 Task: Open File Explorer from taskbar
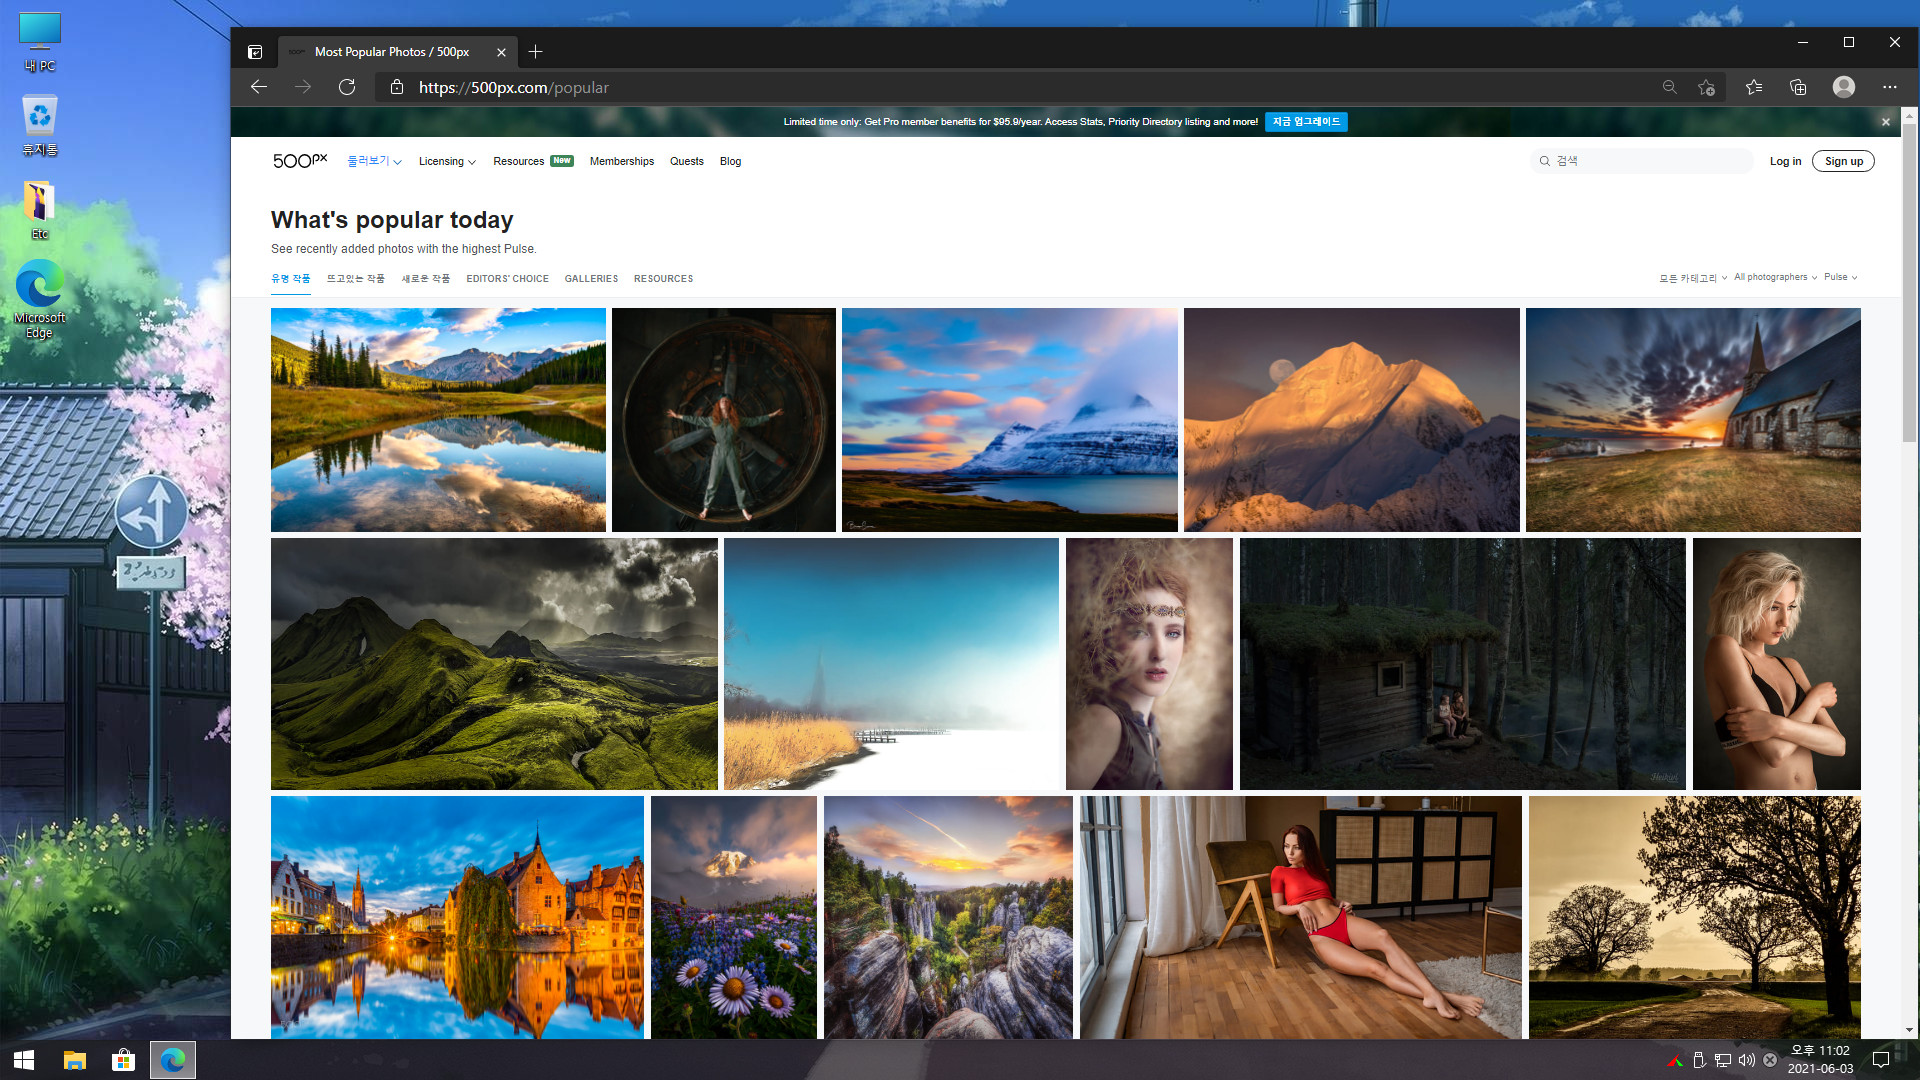tap(75, 1060)
